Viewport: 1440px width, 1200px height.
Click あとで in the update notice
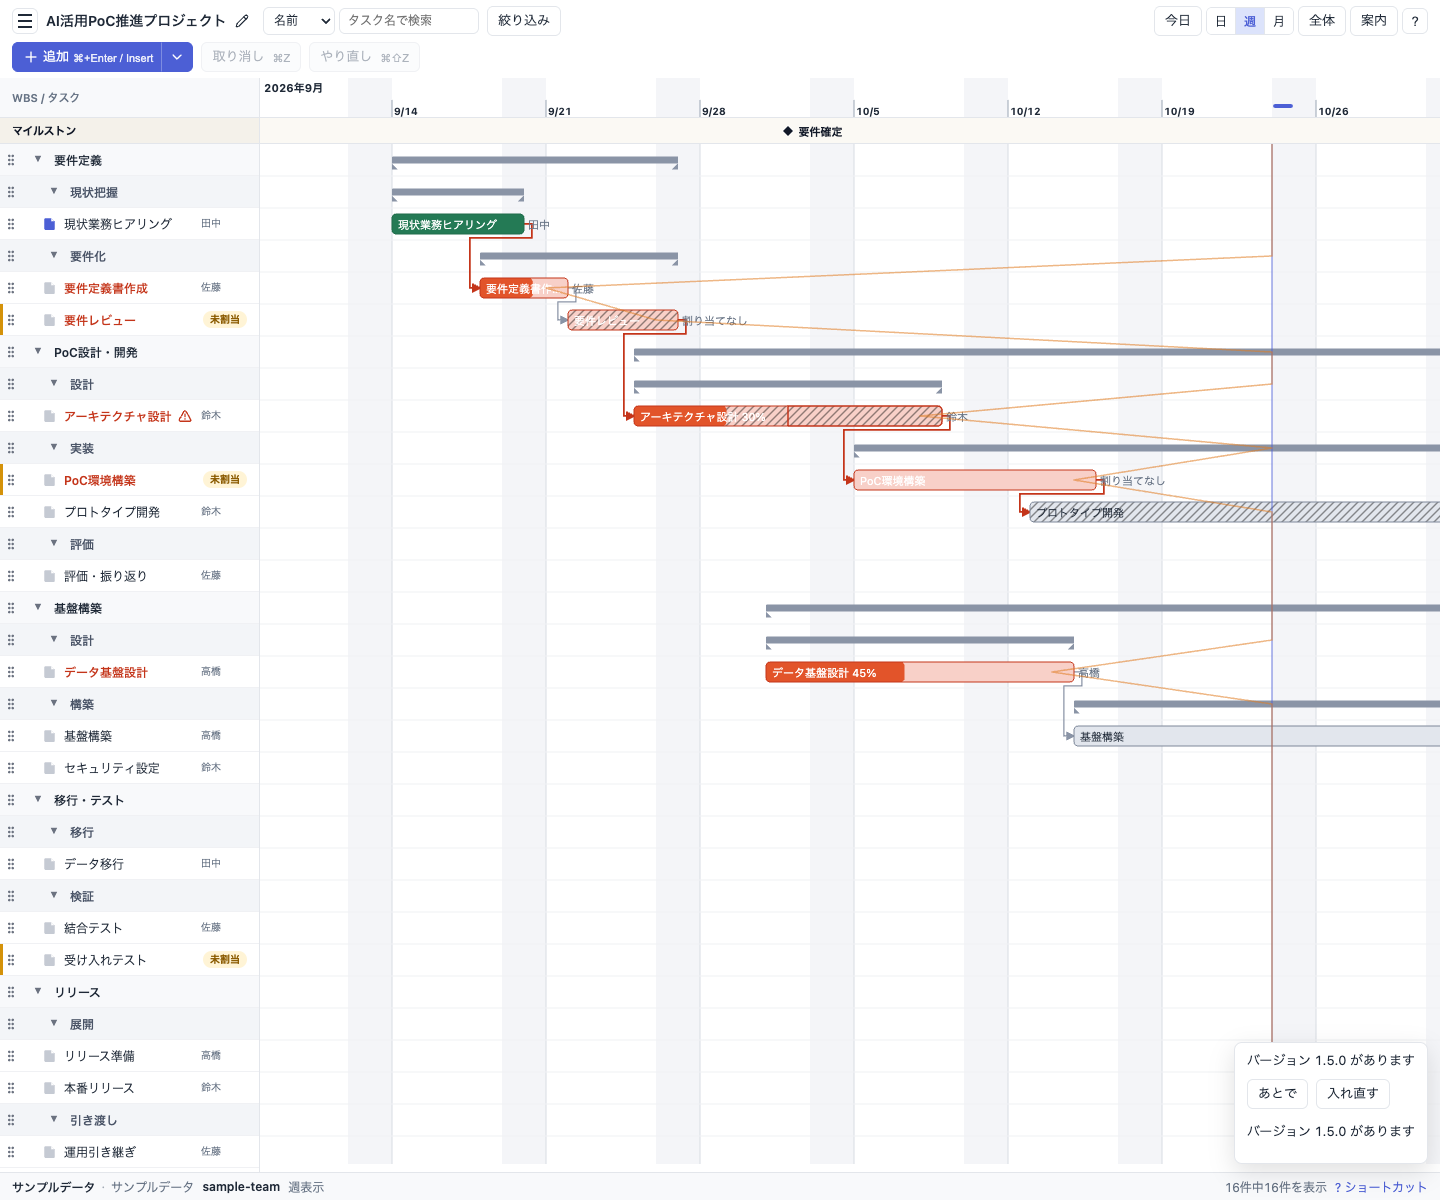point(1277,1094)
